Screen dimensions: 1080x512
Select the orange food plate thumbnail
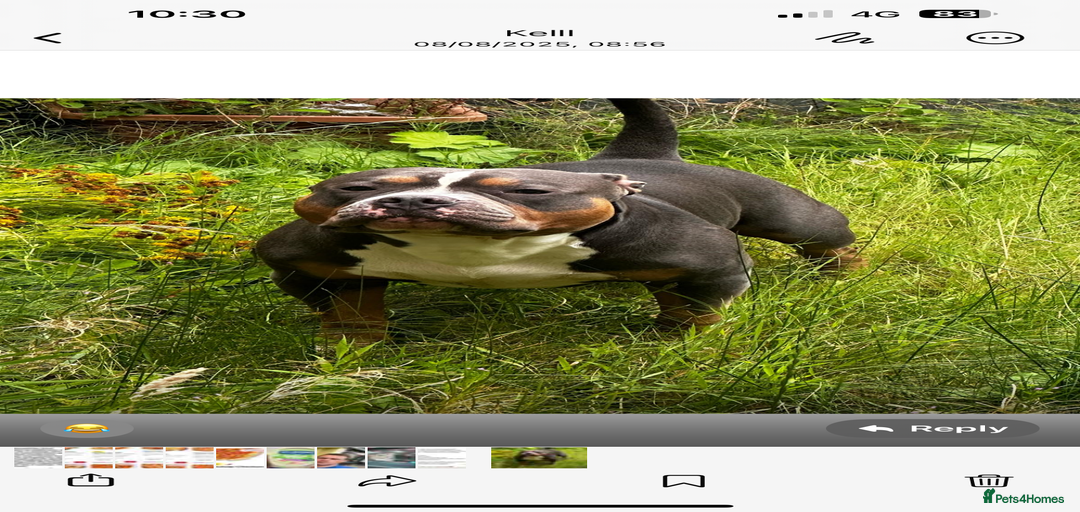click(240, 458)
